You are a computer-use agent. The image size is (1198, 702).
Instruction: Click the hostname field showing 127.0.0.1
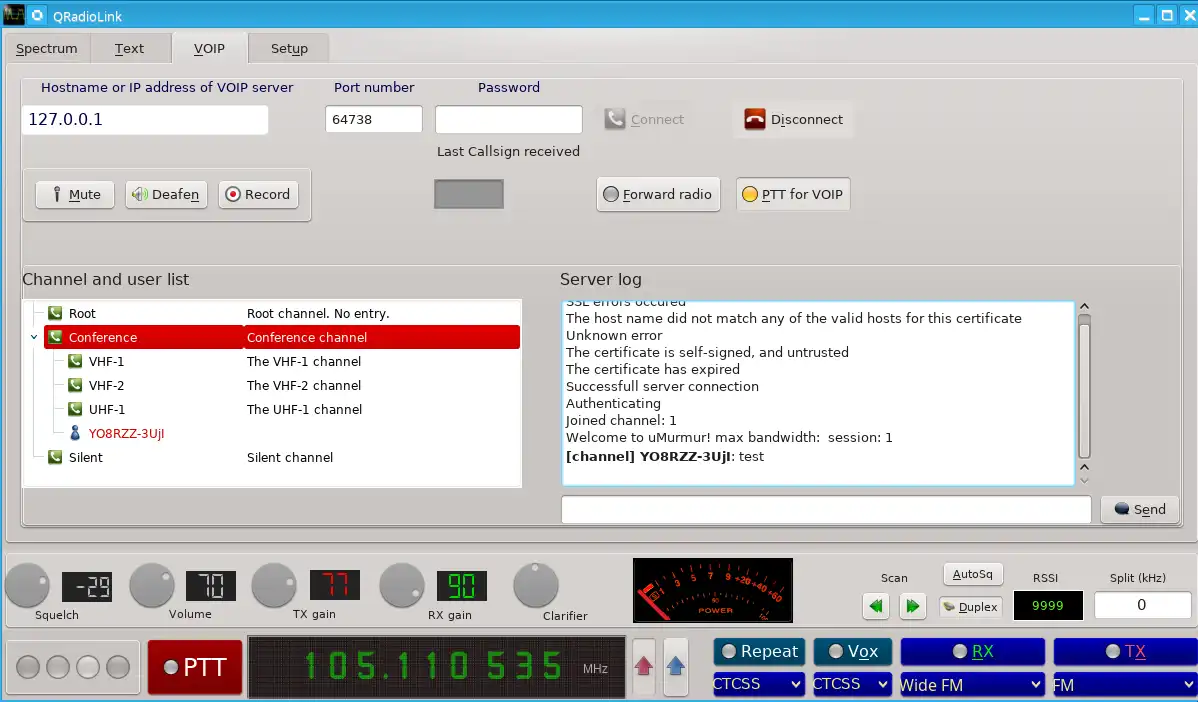coord(145,120)
